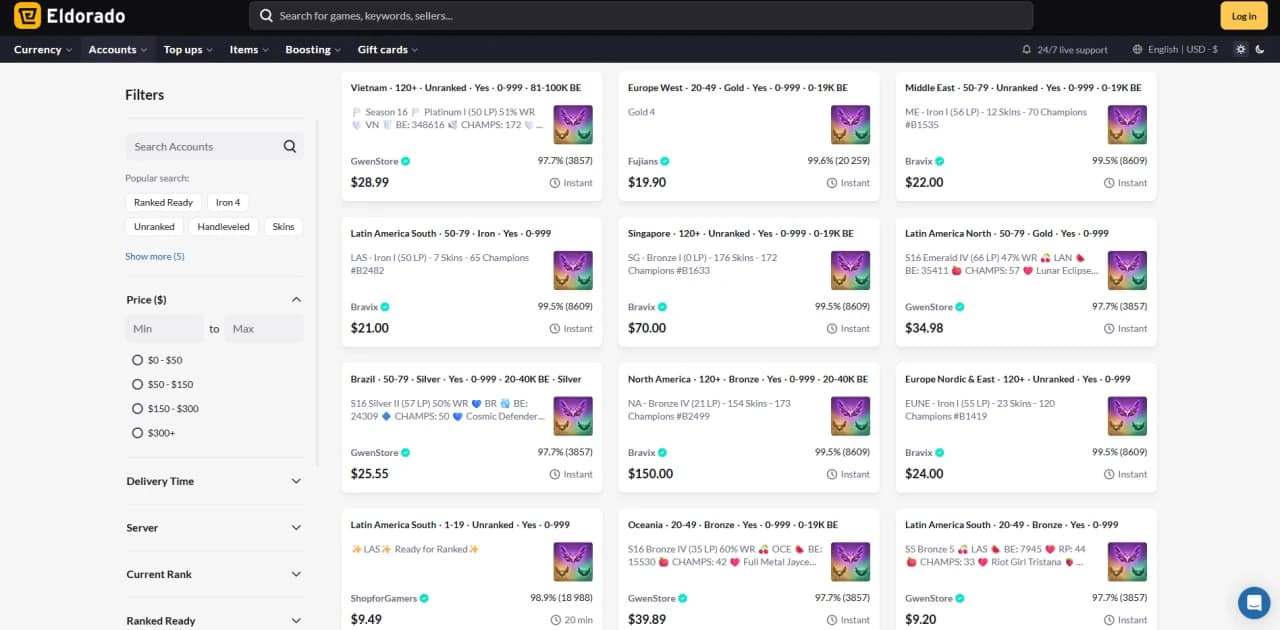Click the clock icon on the $9.49 listing

(x=555, y=620)
